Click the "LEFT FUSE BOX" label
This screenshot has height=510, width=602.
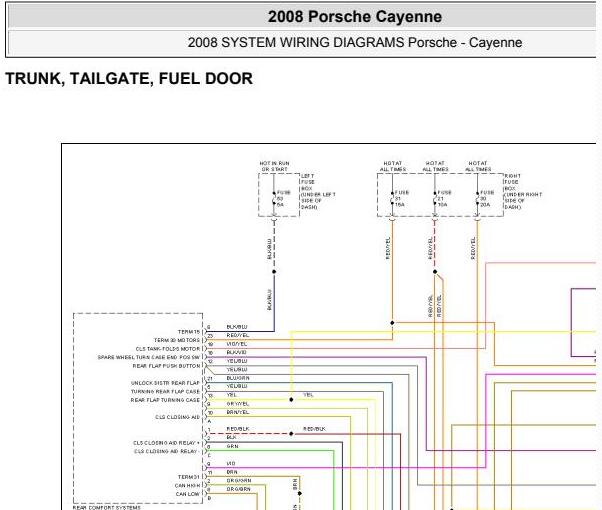(308, 182)
